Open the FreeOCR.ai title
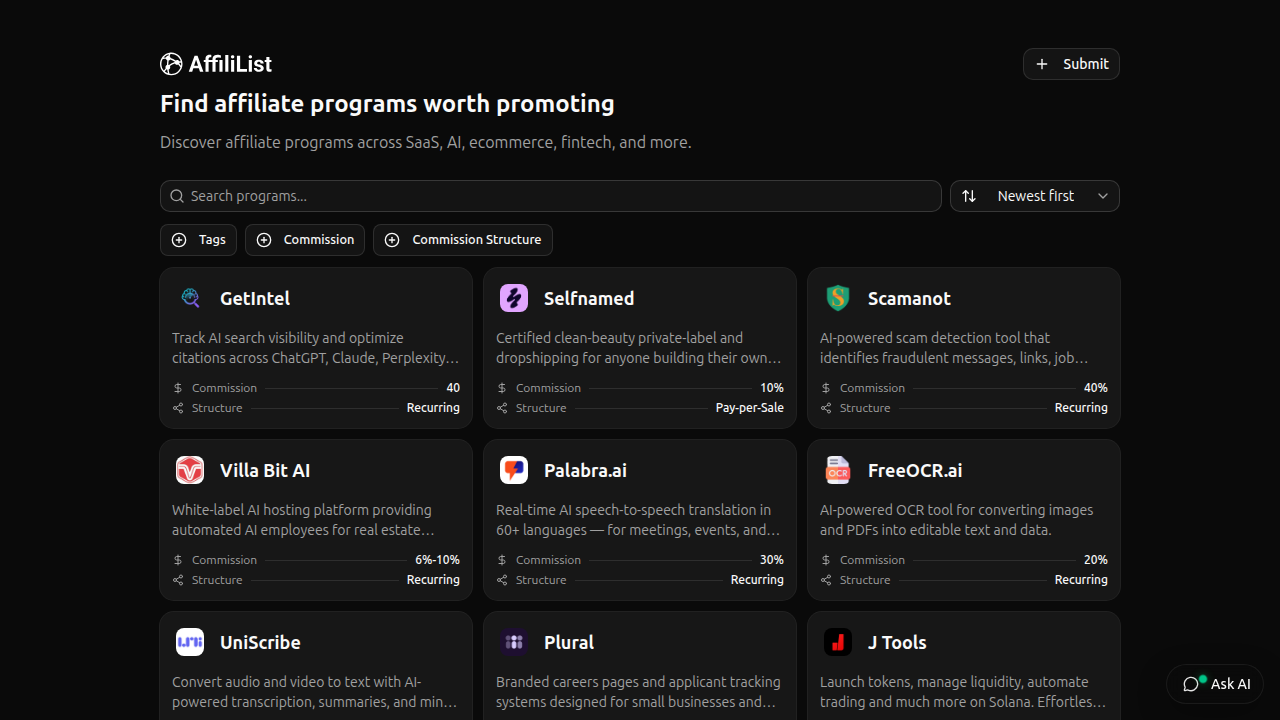The height and width of the screenshot is (720, 1280). [915, 470]
